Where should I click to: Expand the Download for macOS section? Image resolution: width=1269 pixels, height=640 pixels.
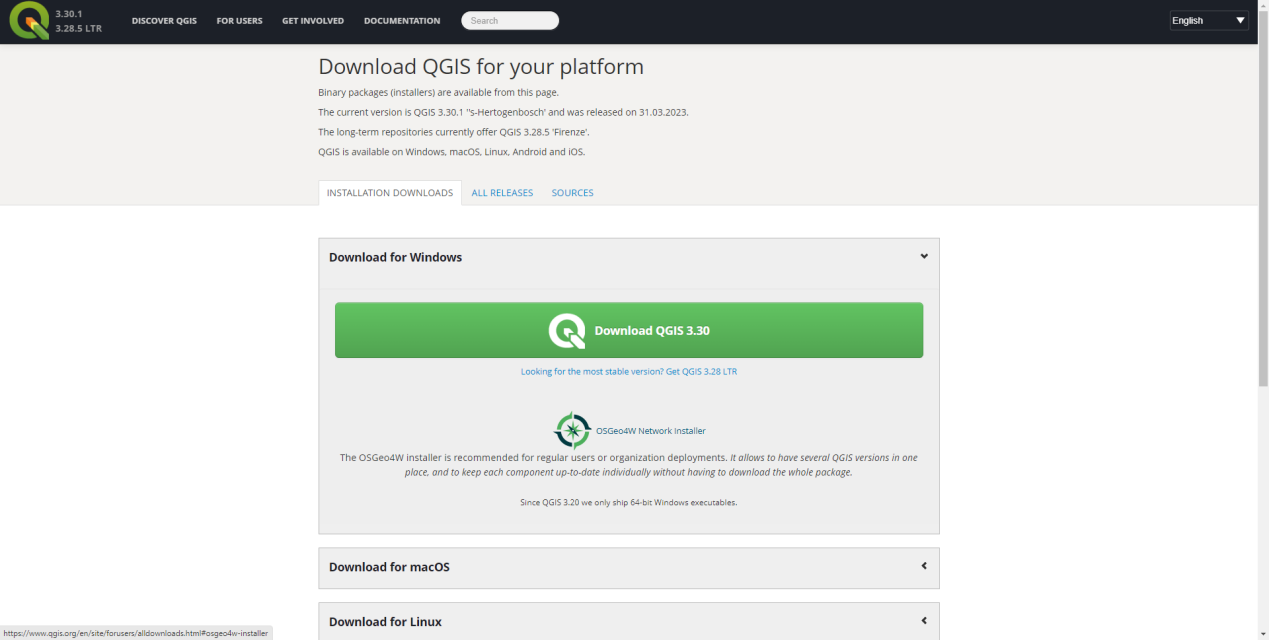(x=924, y=566)
